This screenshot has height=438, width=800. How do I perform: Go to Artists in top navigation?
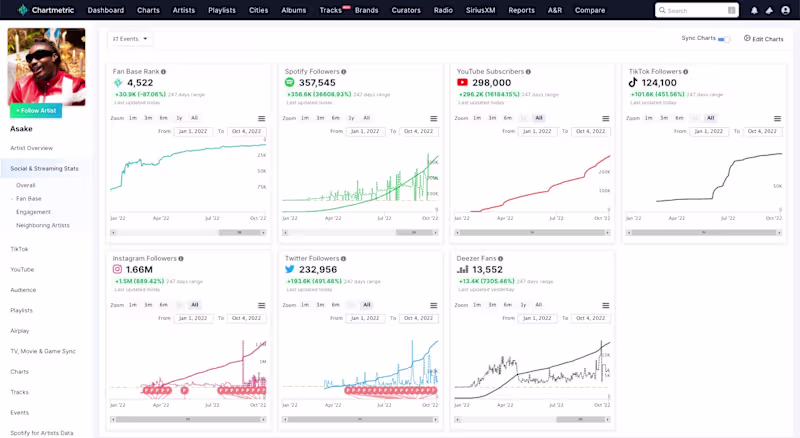pos(184,10)
